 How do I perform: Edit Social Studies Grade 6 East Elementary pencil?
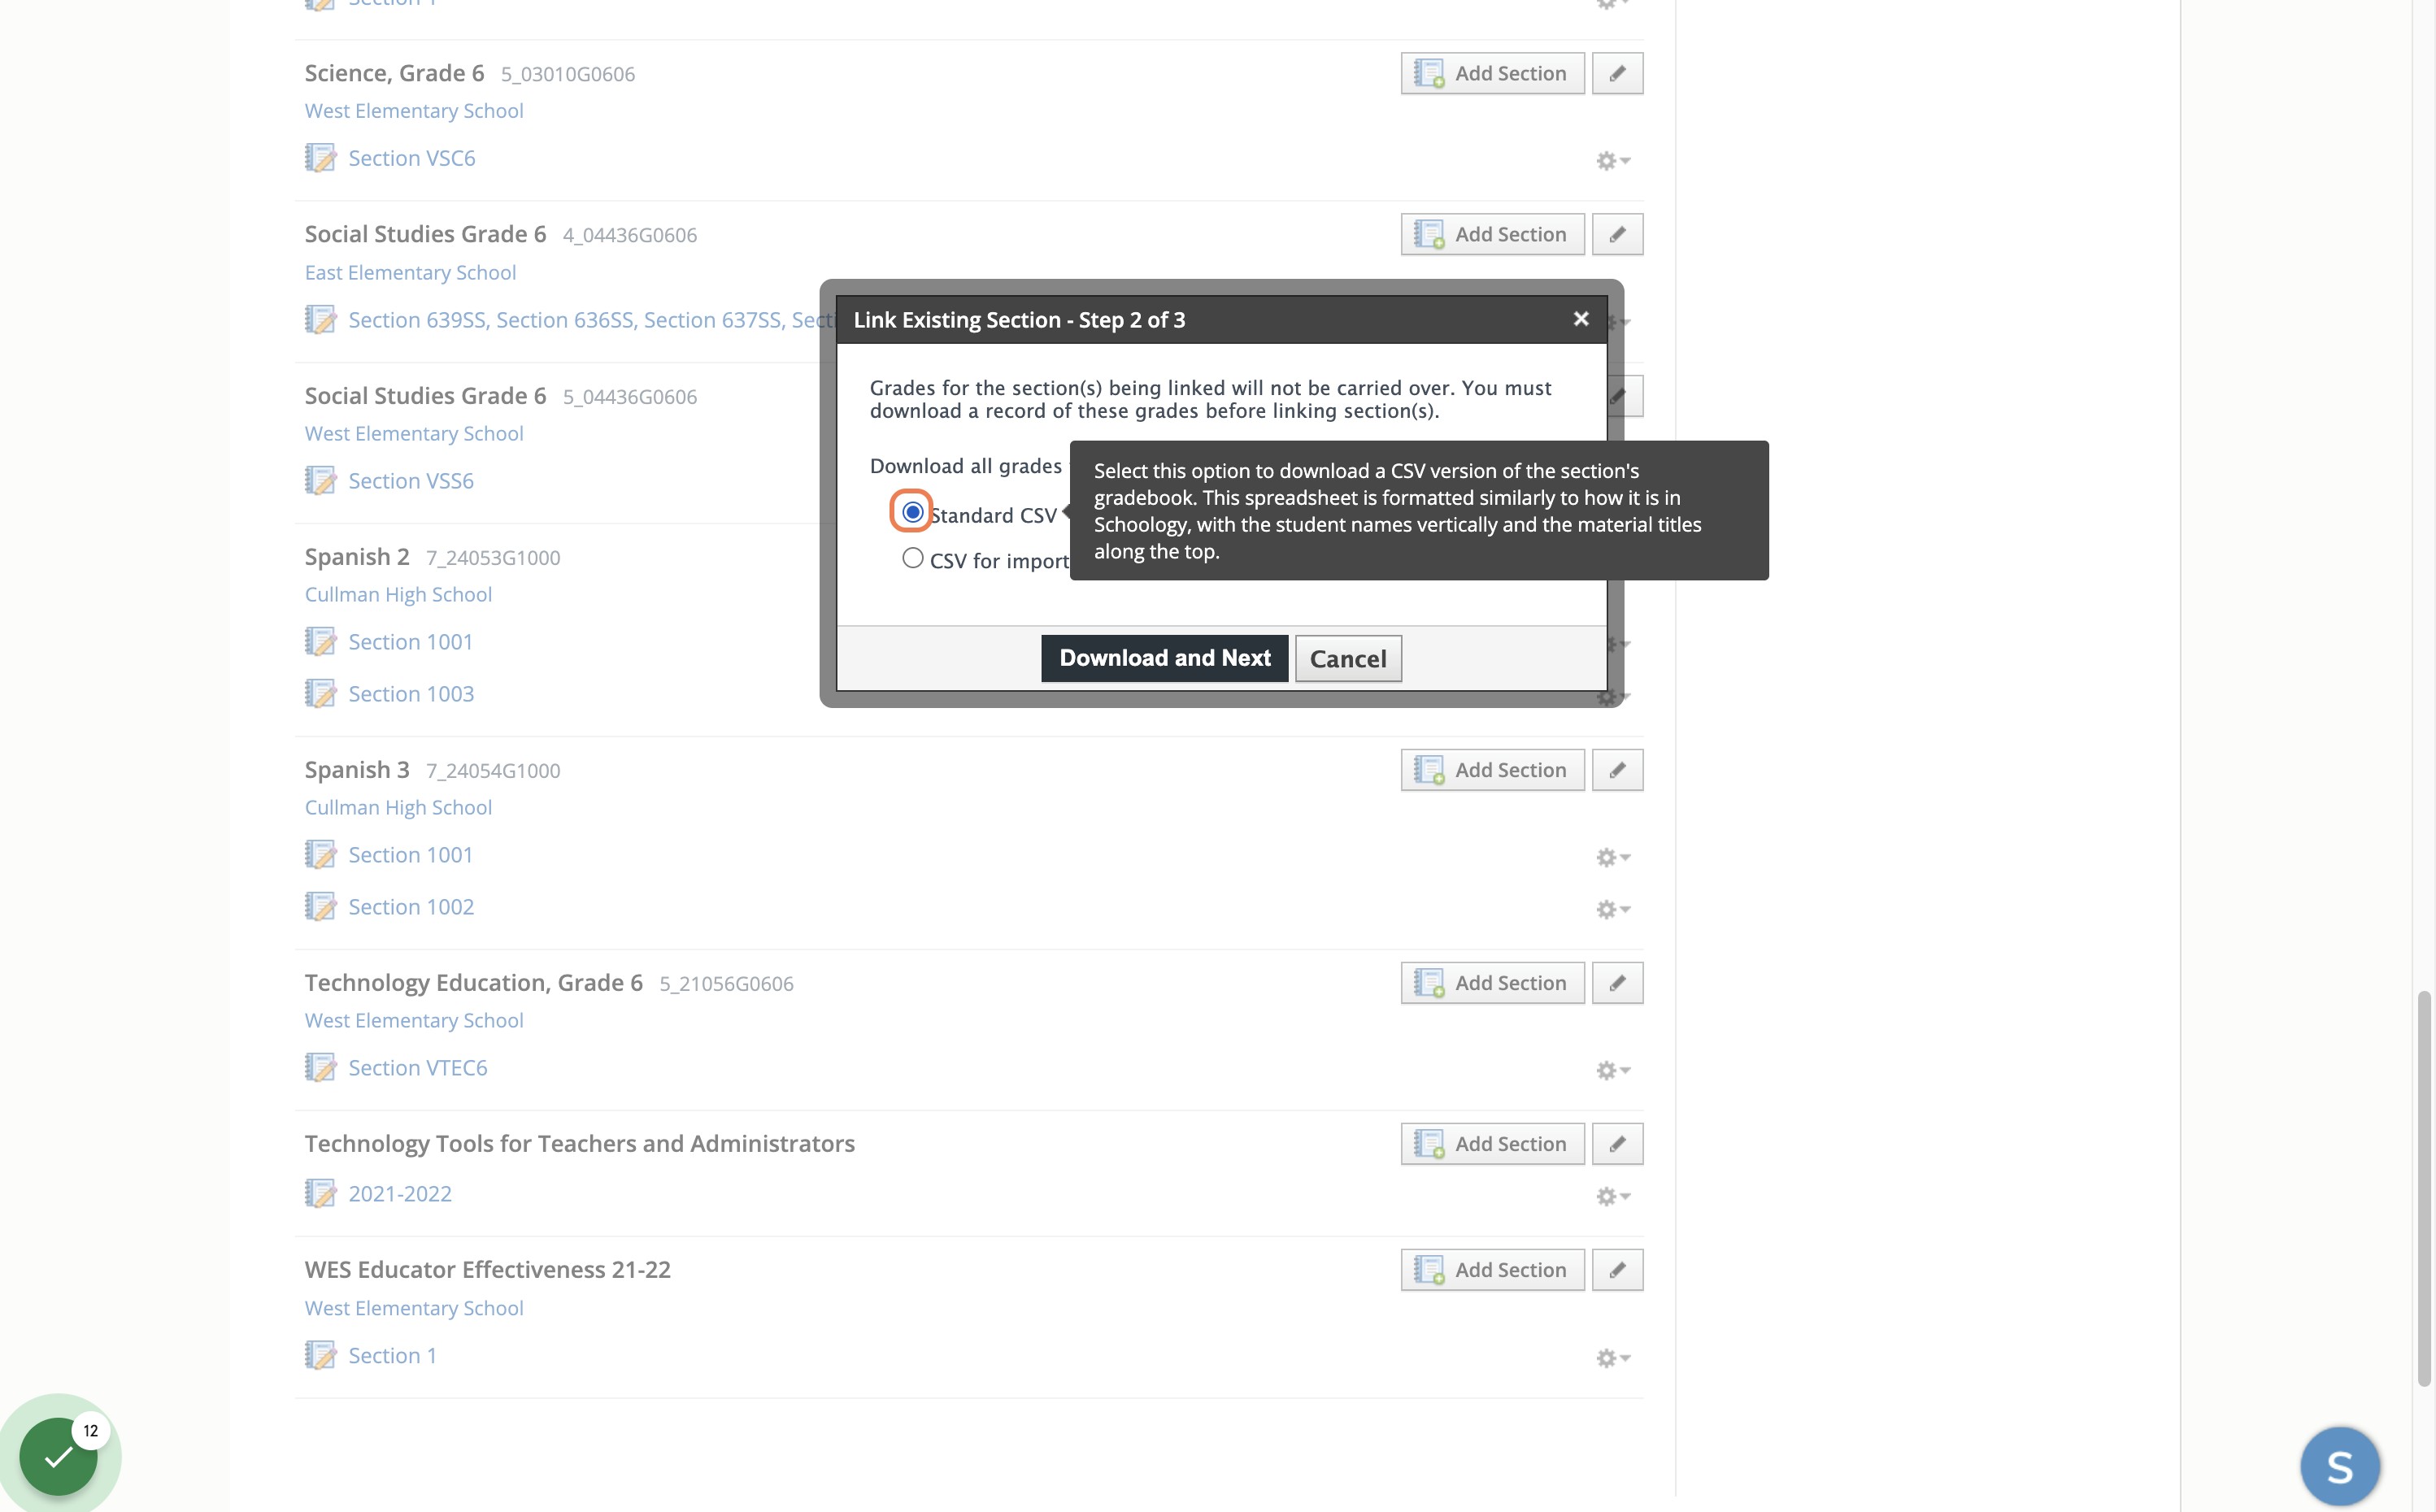pos(1617,234)
